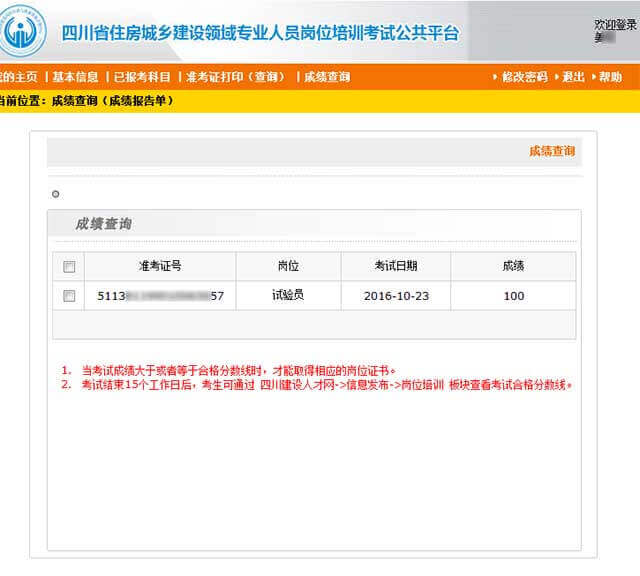The image size is (640, 576).
Task: Click the 修改密码 link
Action: pyautogui.click(x=525, y=77)
